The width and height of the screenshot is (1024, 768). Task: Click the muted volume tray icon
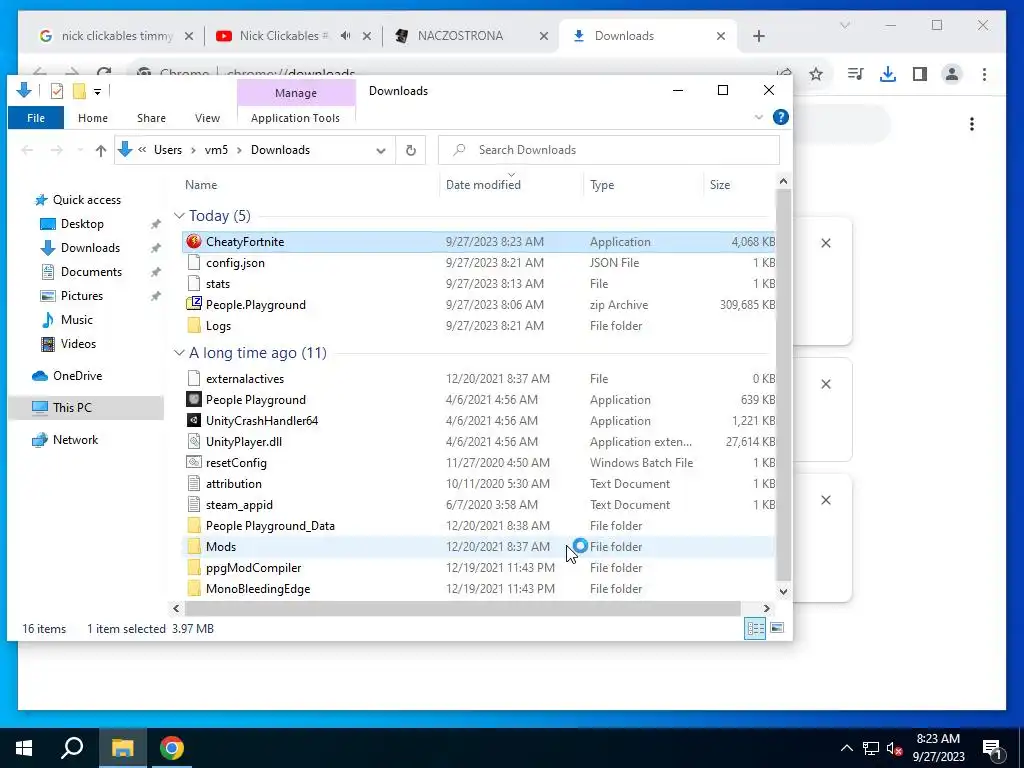click(x=895, y=748)
